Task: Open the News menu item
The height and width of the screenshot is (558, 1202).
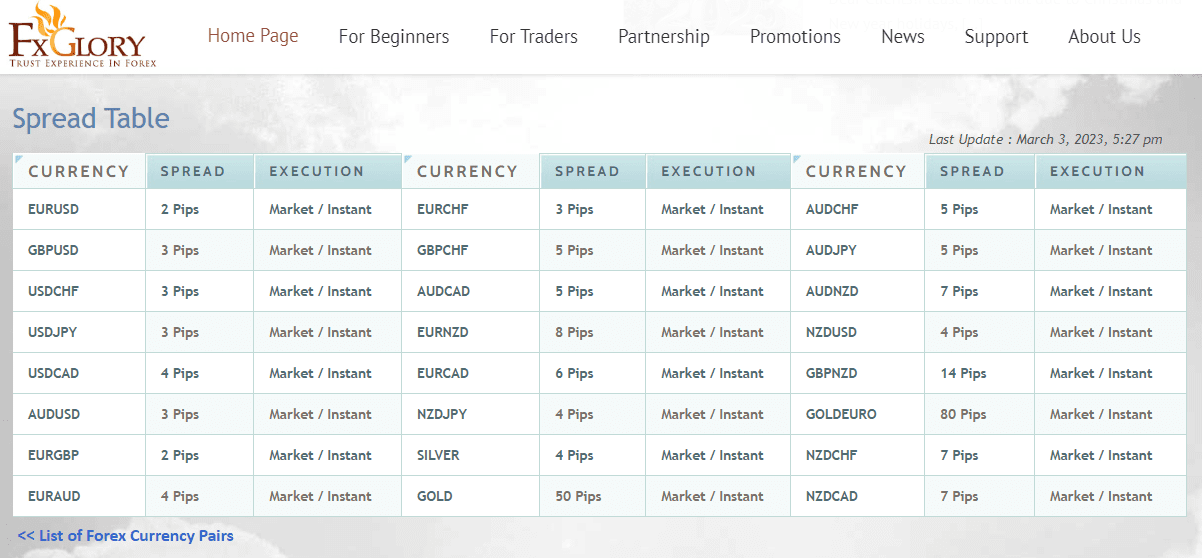Action: (903, 37)
